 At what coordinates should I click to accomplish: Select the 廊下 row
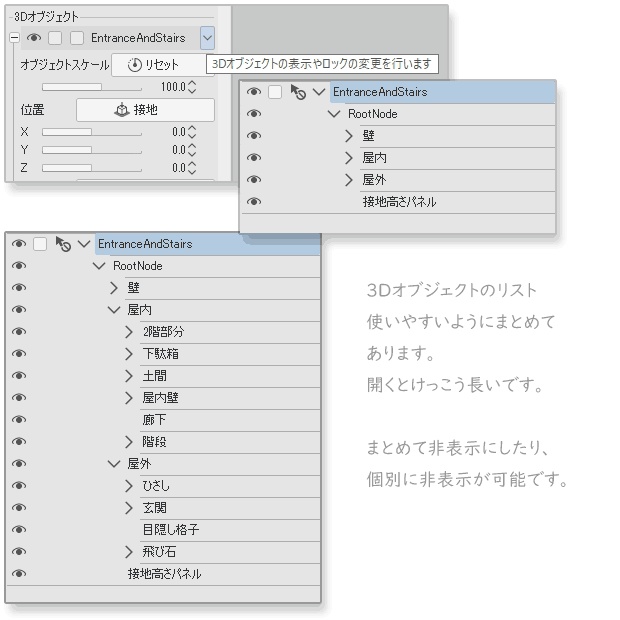[x=230, y=420]
